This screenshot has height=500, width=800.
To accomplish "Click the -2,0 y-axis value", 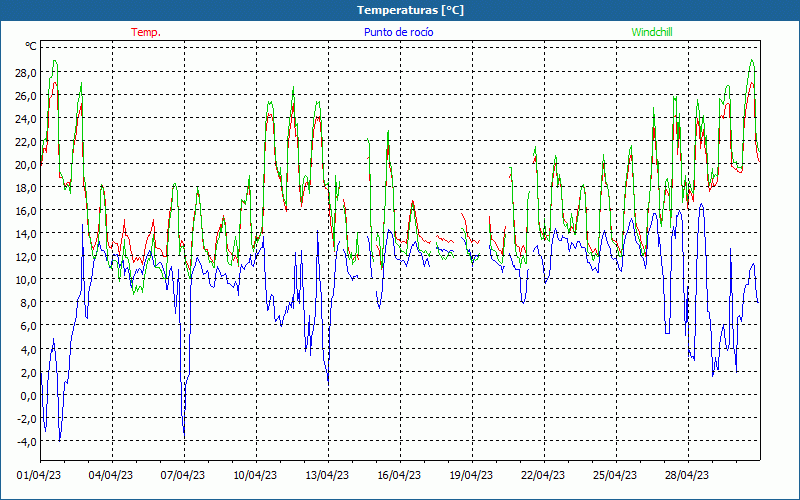I will point(27,419).
